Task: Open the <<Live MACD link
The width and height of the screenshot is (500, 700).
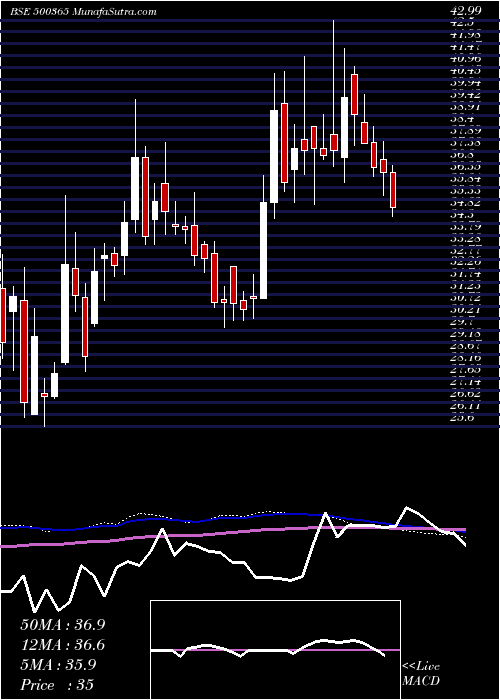Action: click(421, 673)
